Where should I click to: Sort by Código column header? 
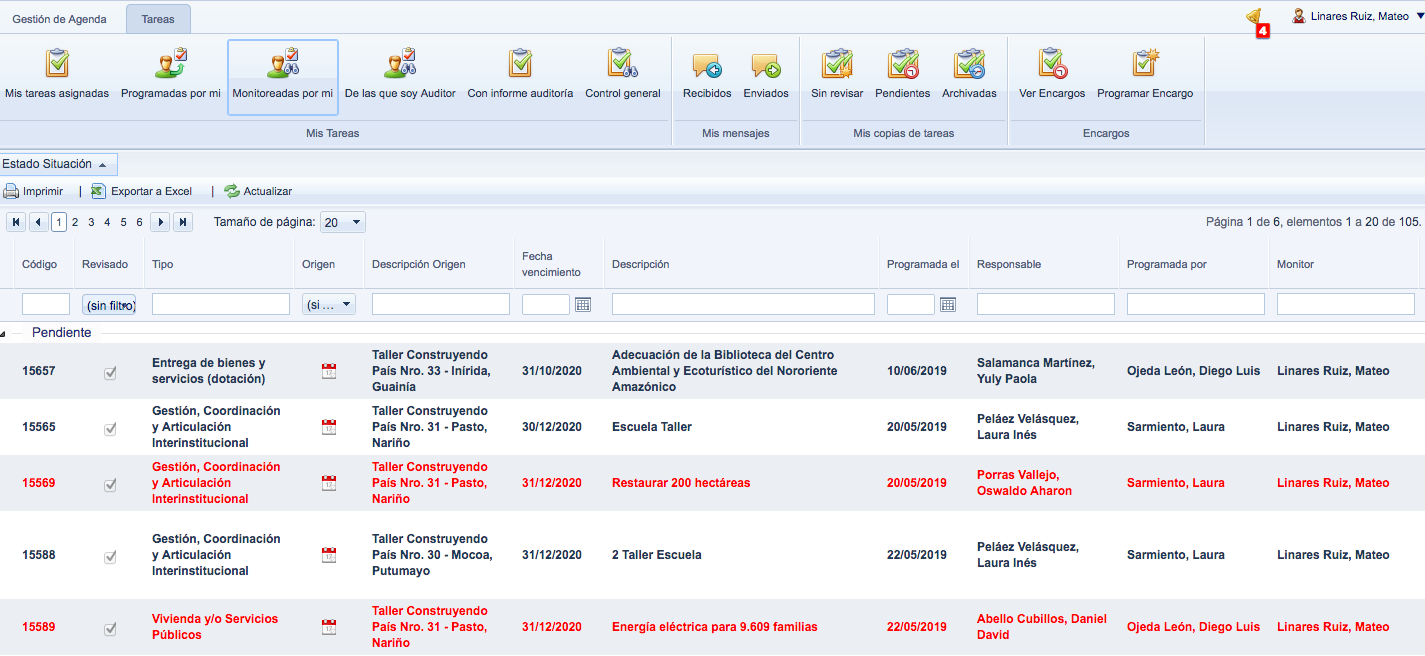[40, 264]
